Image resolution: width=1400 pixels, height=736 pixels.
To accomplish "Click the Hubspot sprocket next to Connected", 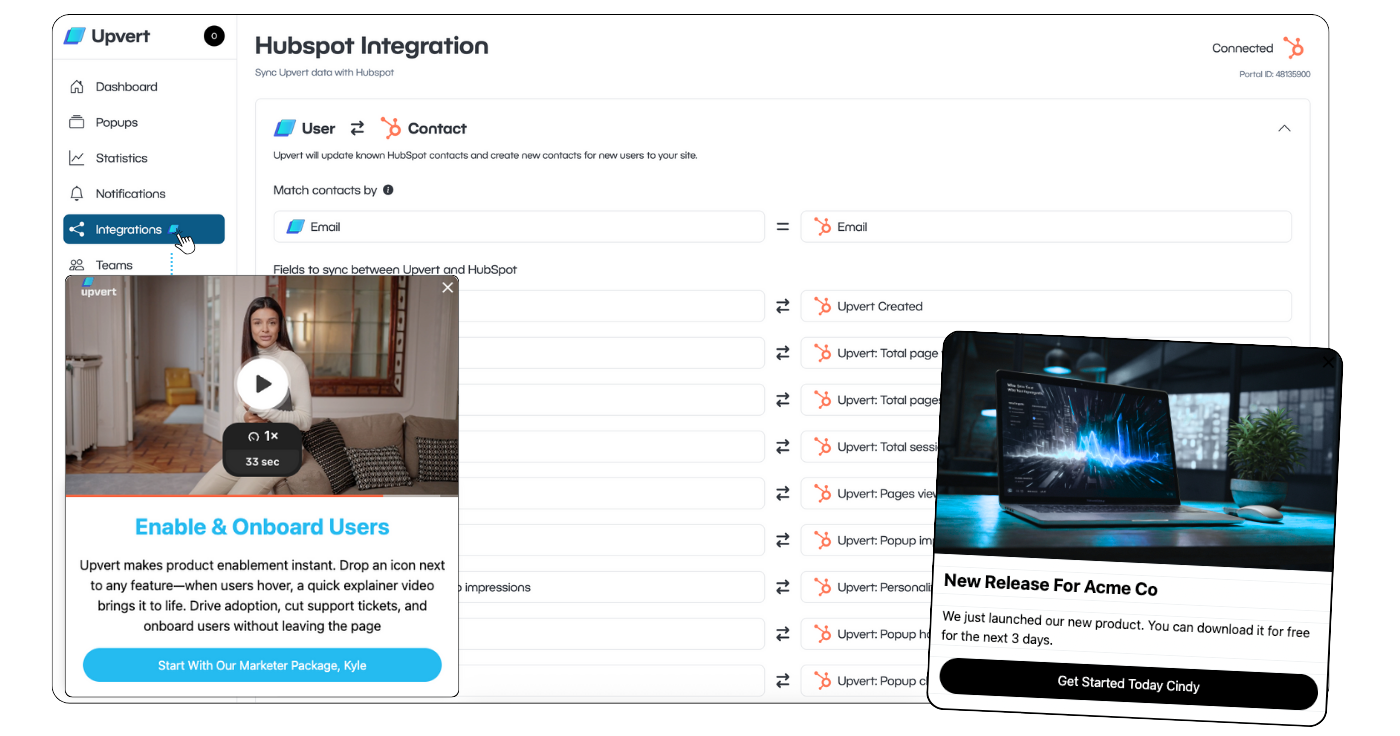I will (x=1294, y=47).
